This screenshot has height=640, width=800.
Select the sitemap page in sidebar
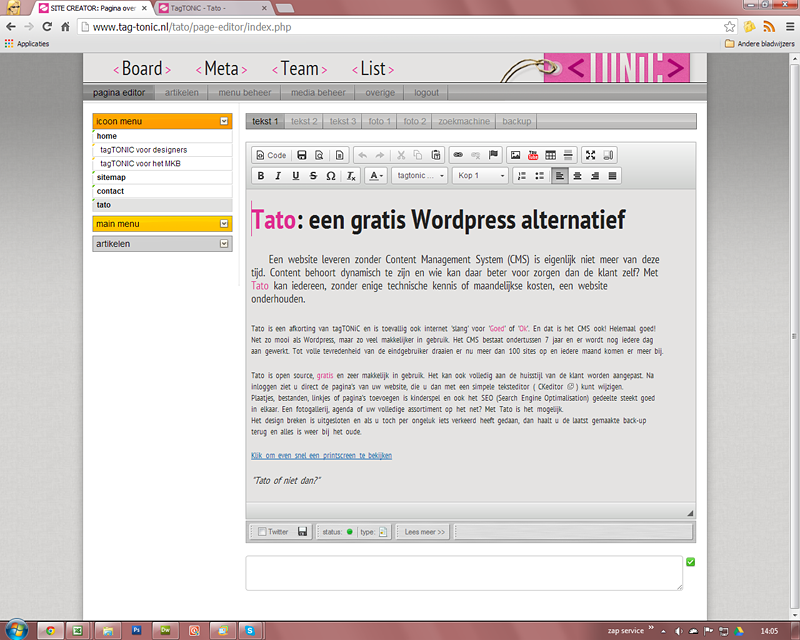click(162, 177)
